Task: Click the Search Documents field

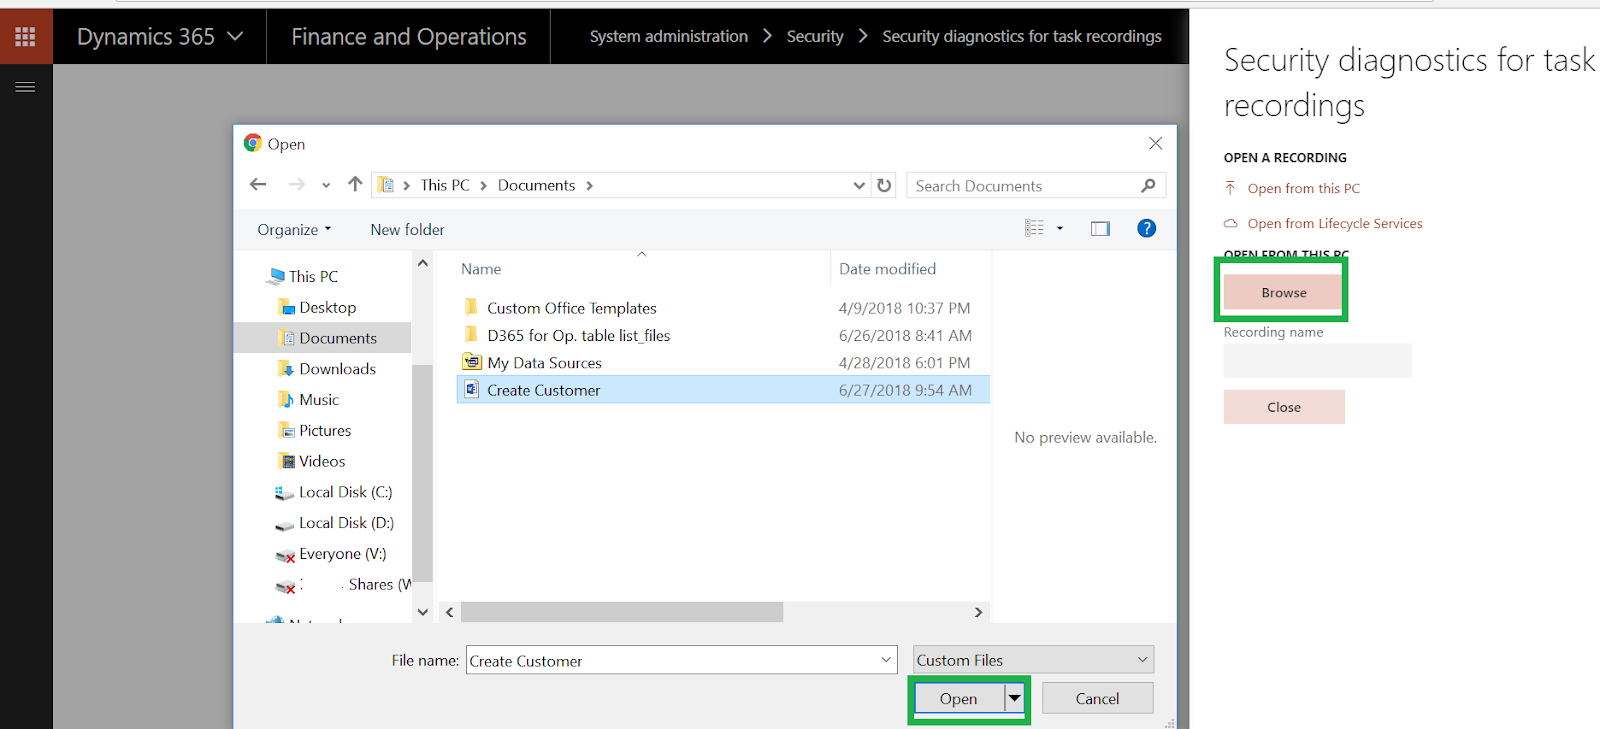Action: (x=1024, y=185)
